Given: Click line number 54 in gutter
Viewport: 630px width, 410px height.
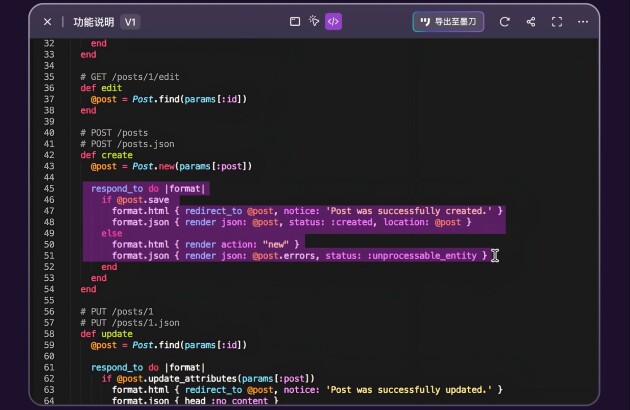Looking at the screenshot, I should tap(49, 289).
